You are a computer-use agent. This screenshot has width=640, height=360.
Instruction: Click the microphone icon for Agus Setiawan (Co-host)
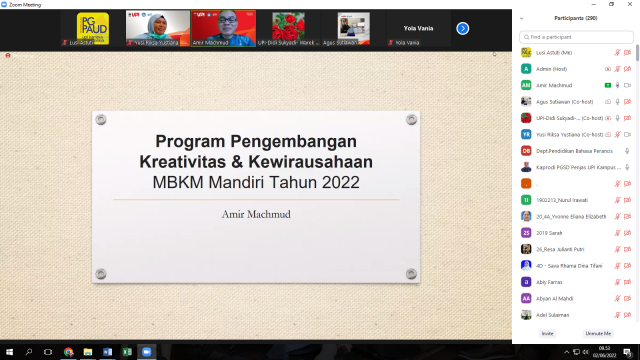point(618,102)
